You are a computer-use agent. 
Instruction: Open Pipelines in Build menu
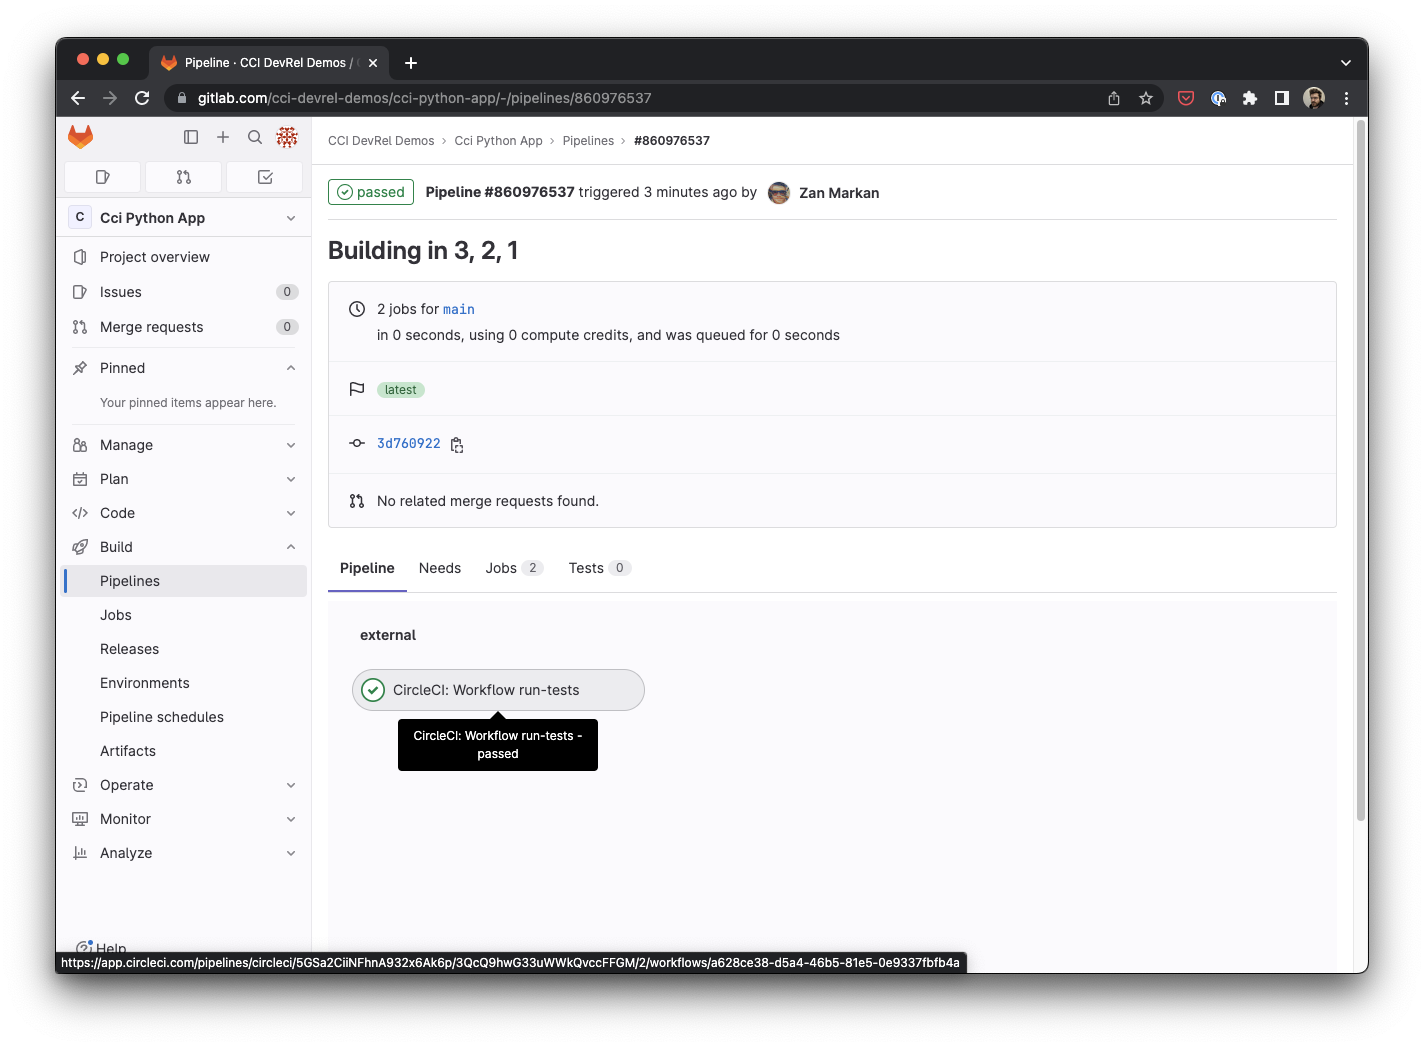[x=184, y=581]
